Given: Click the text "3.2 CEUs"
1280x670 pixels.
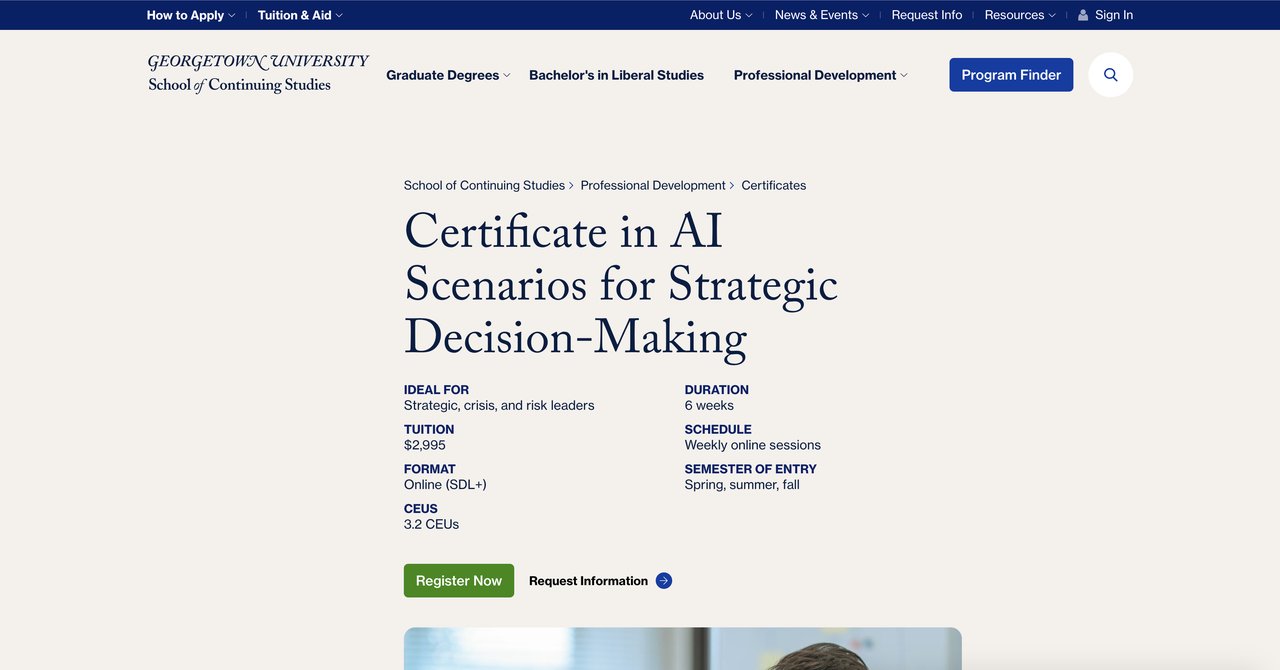Looking at the screenshot, I should point(432,524).
